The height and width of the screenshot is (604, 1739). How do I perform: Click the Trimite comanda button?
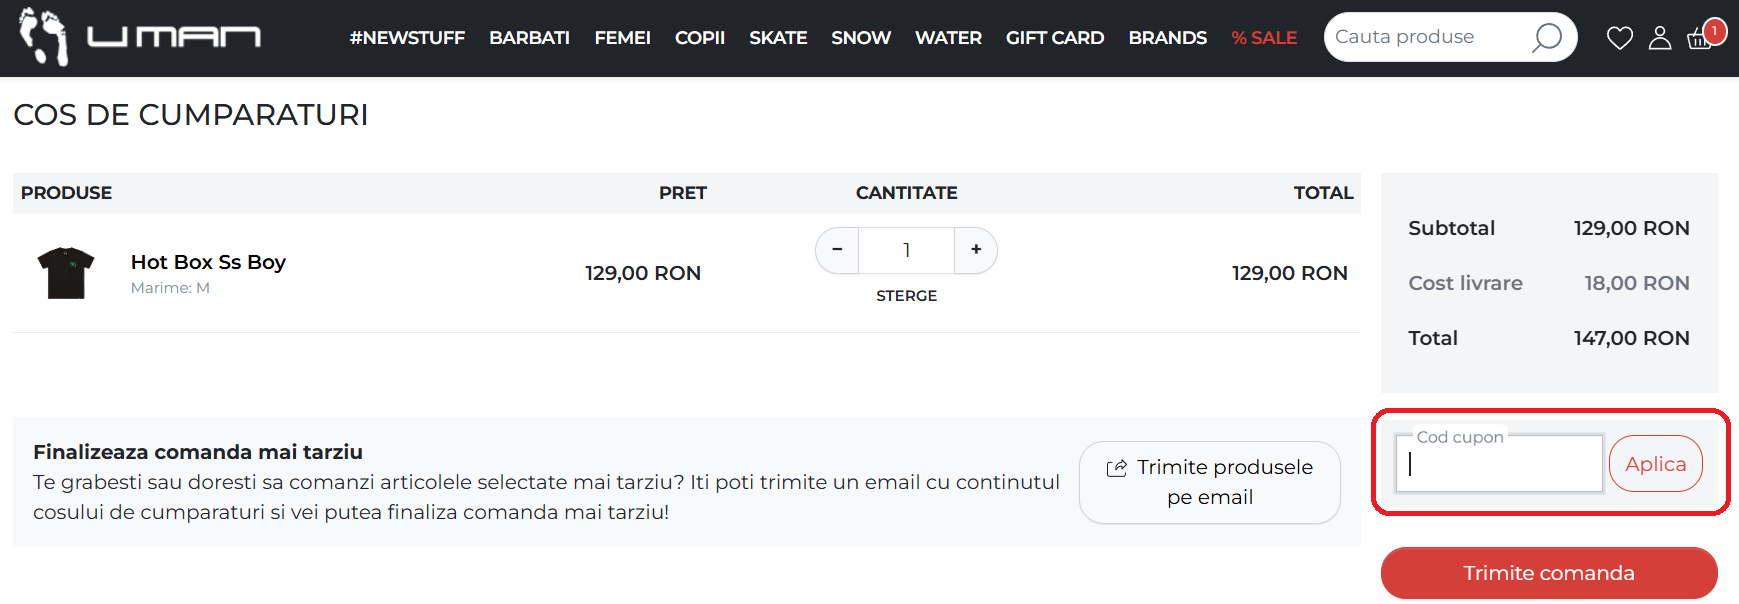coord(1548,573)
